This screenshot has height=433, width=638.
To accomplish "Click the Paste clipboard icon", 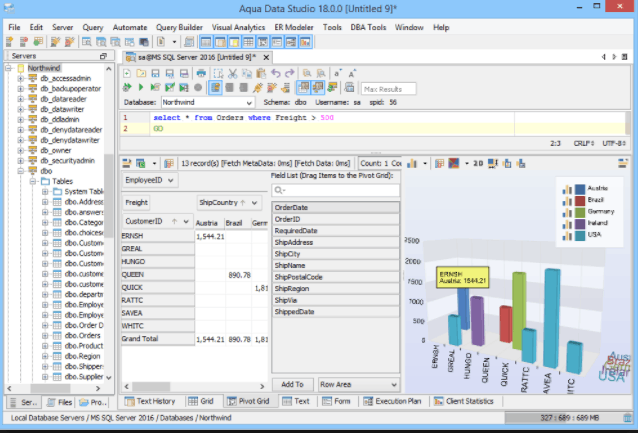I will pos(261,73).
